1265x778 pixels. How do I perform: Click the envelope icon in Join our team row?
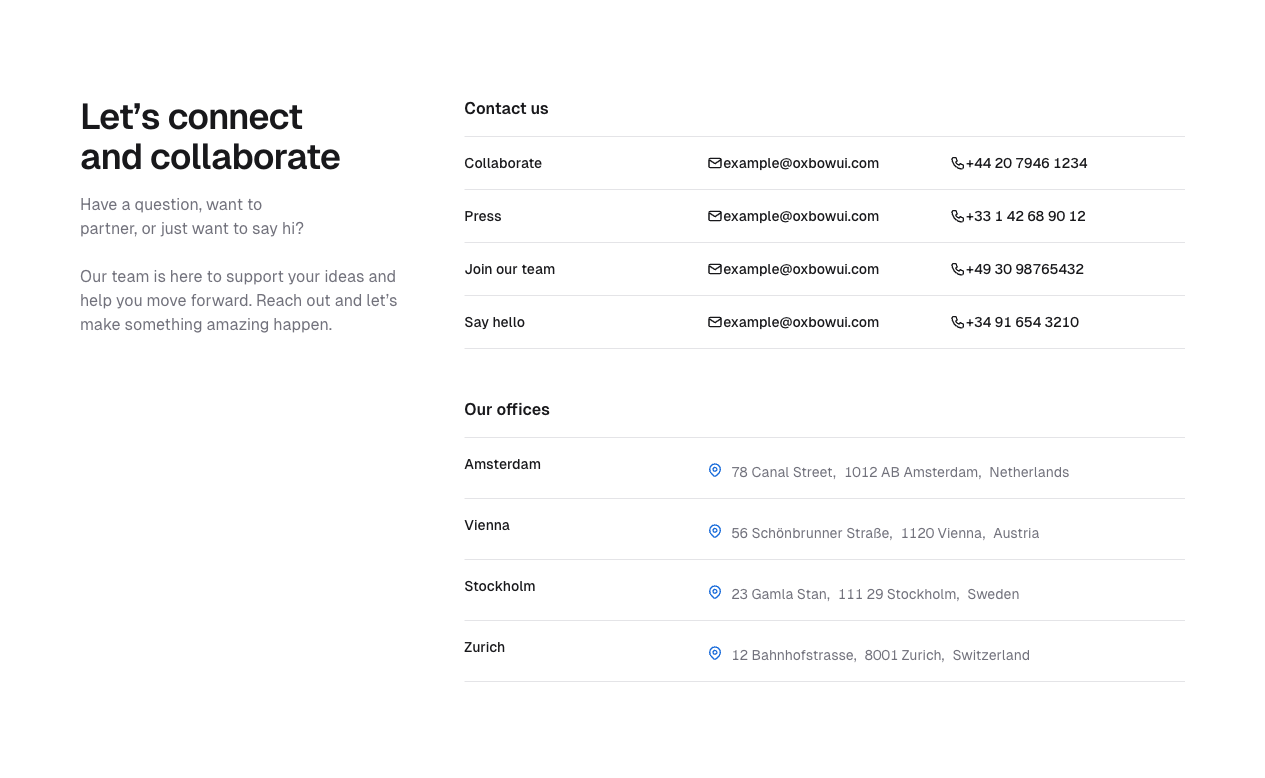715,269
